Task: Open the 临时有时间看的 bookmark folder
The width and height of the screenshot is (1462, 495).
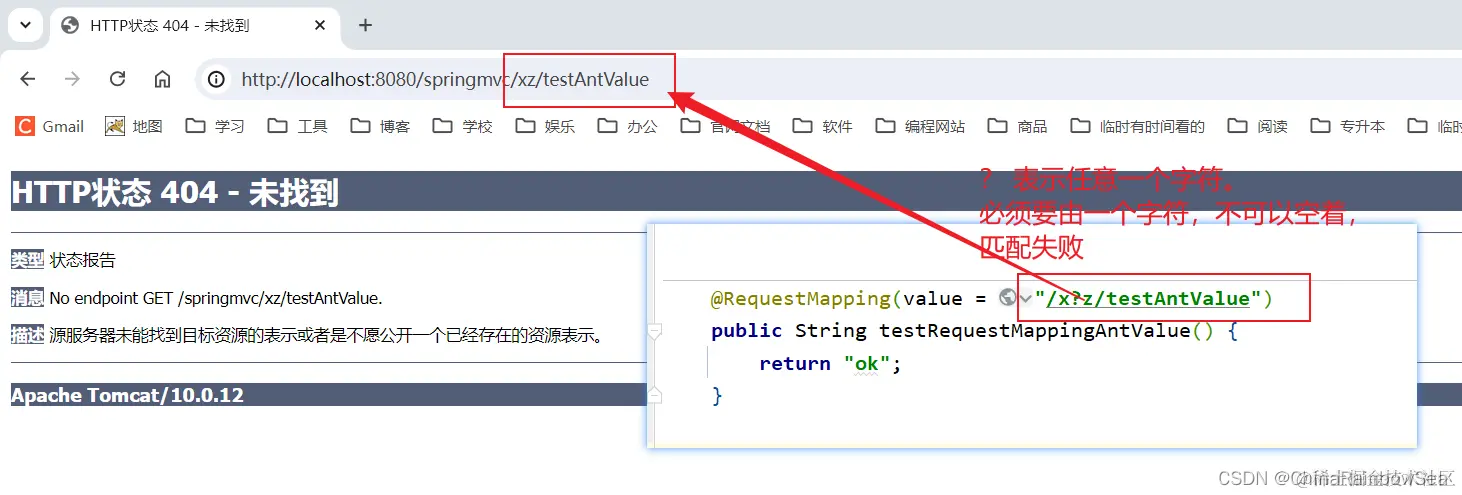Action: coord(1138,126)
